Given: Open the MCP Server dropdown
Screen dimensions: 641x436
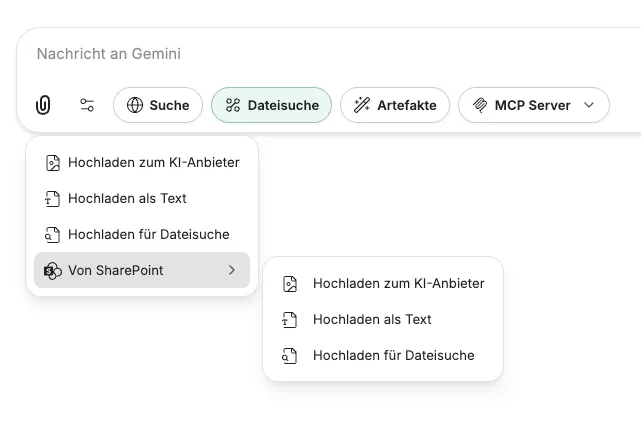Looking at the screenshot, I should coord(533,105).
